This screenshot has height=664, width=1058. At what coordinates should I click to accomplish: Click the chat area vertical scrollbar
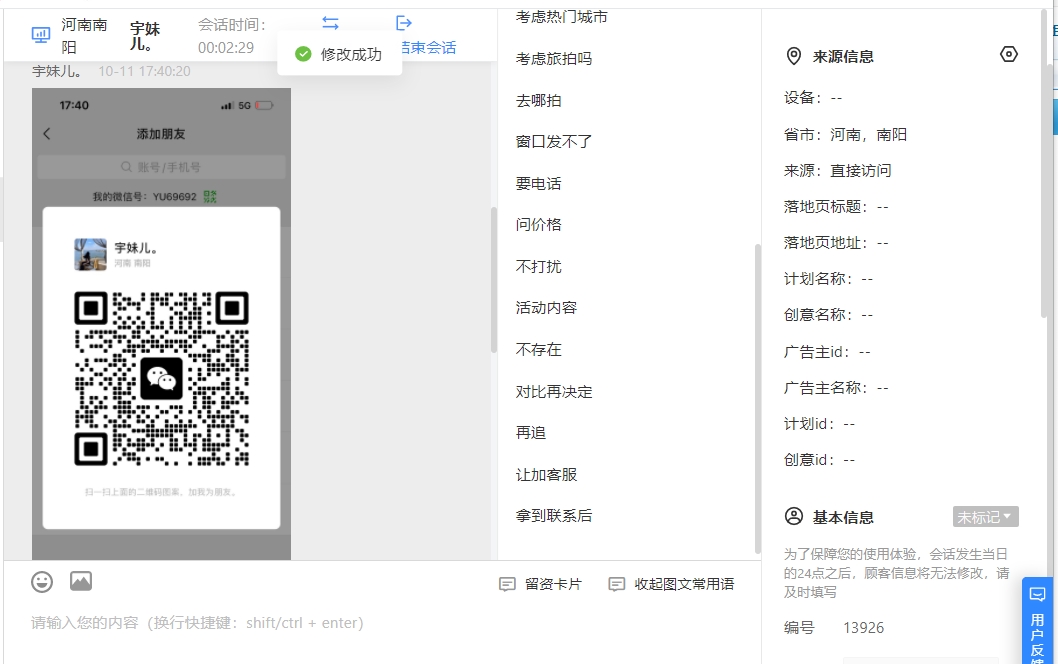pyautogui.click(x=494, y=280)
